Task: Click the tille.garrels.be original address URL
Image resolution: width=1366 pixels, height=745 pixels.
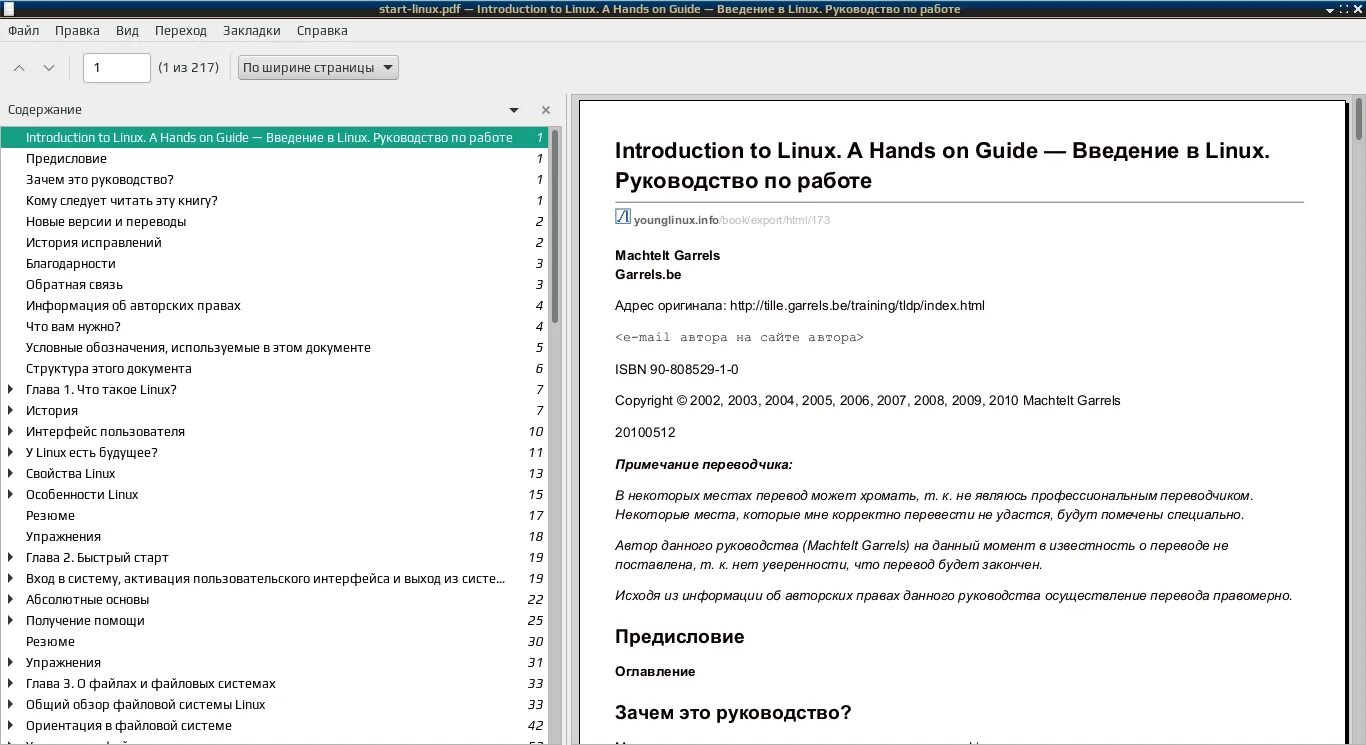Action: pos(857,306)
